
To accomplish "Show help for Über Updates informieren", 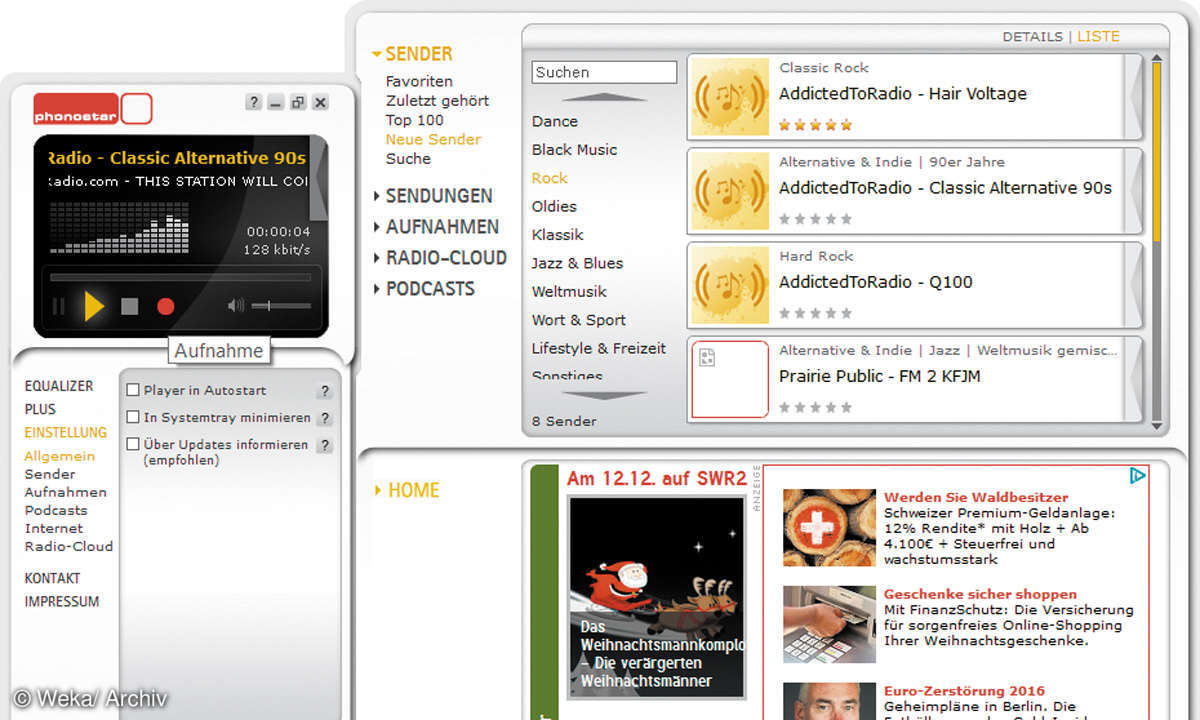I will pyautogui.click(x=324, y=446).
